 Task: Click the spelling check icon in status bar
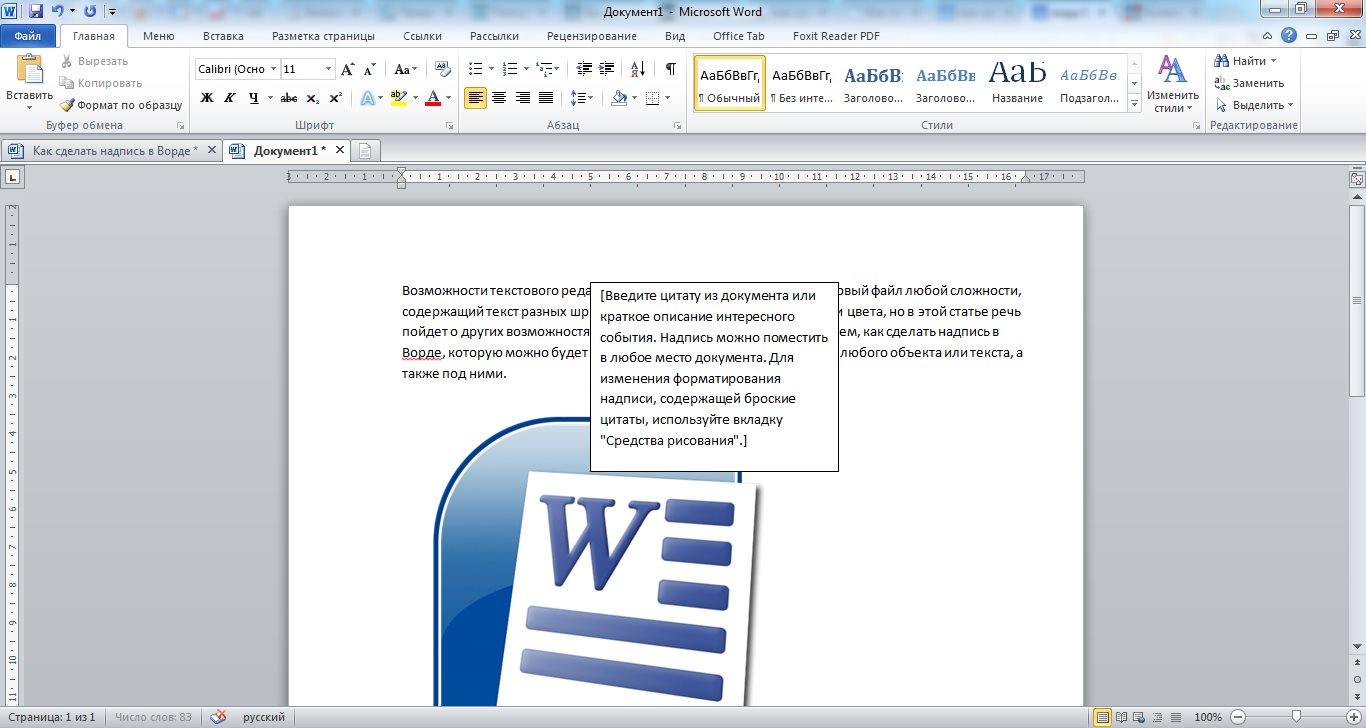coord(218,717)
